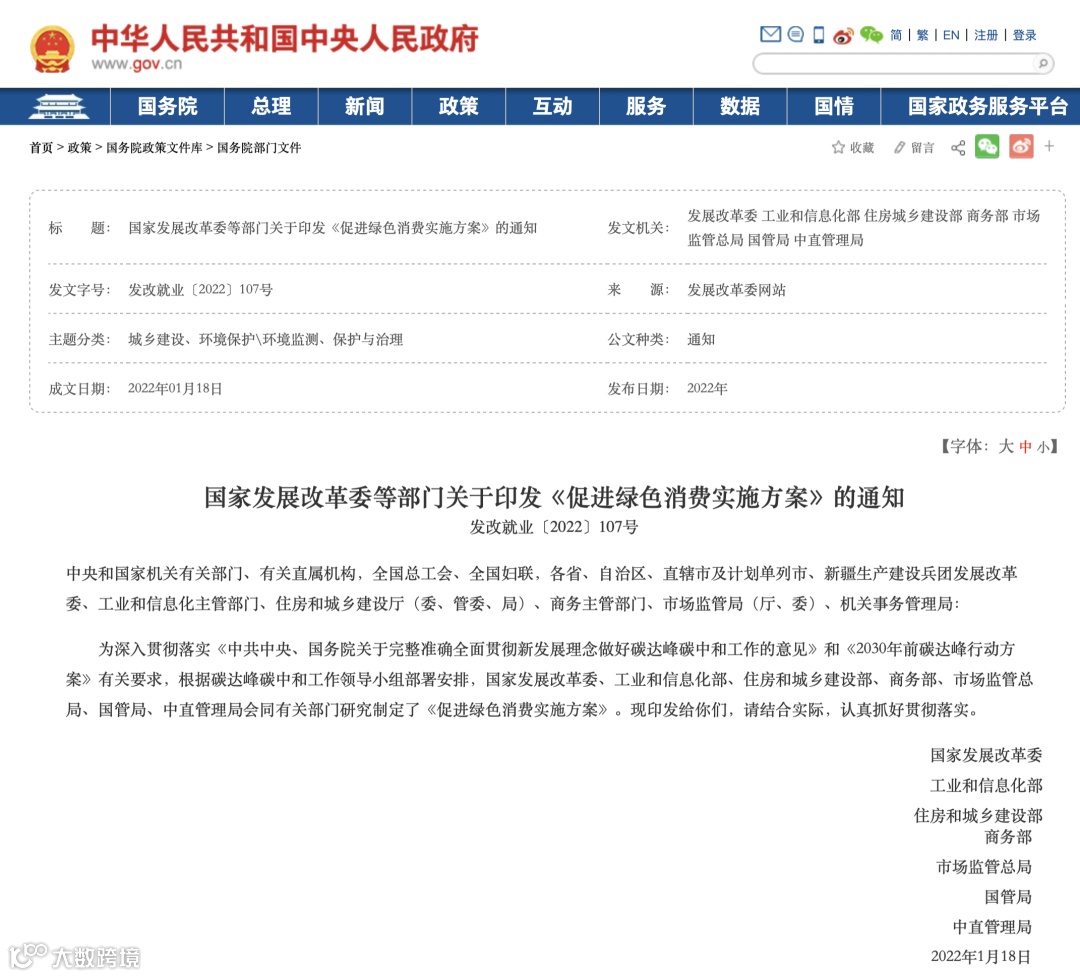Focus the site search input field

coord(894,64)
